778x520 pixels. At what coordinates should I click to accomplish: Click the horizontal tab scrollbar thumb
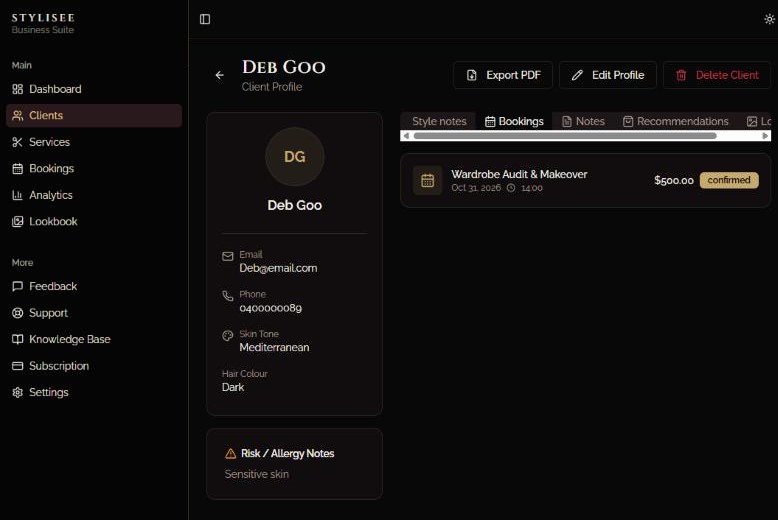565,135
